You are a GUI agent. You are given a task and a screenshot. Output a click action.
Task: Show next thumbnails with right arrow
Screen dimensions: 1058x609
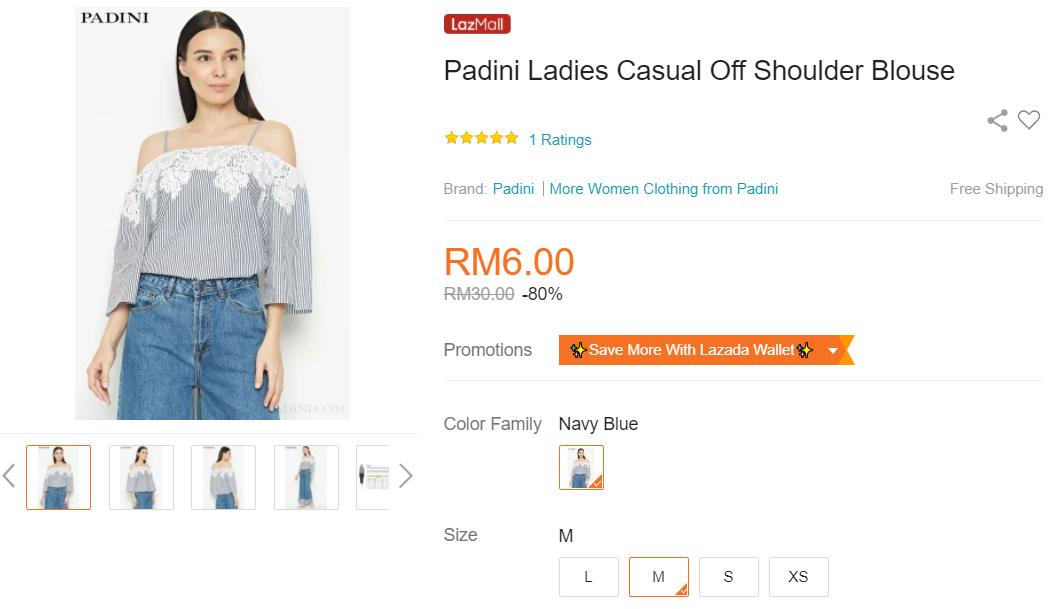click(x=405, y=476)
